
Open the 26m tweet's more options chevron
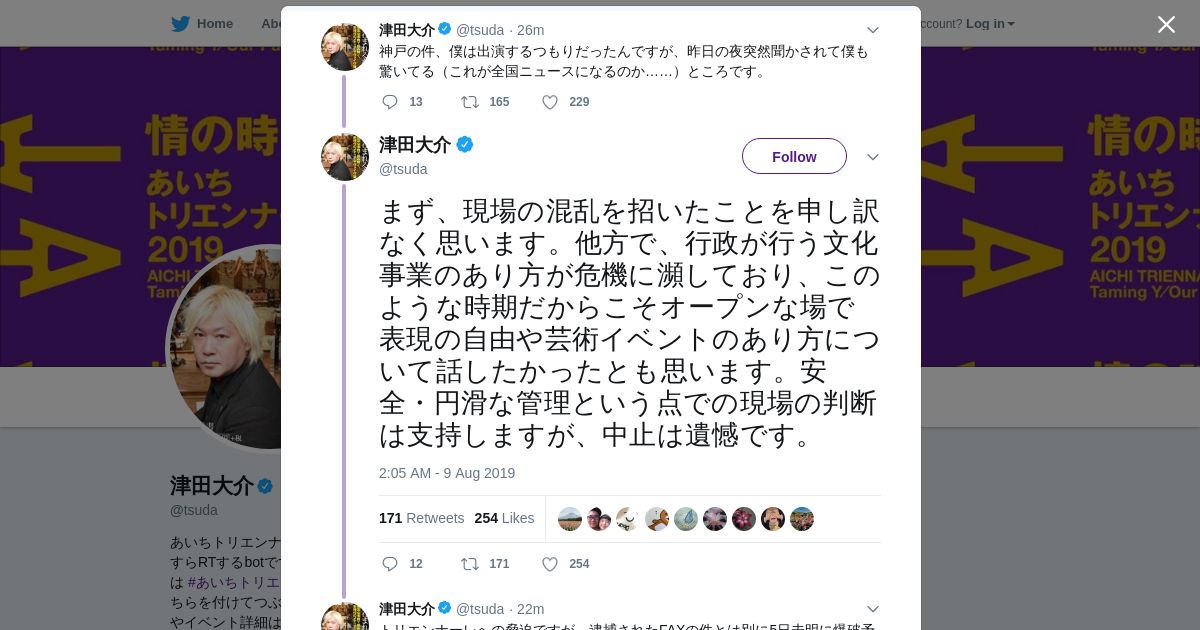[872, 30]
